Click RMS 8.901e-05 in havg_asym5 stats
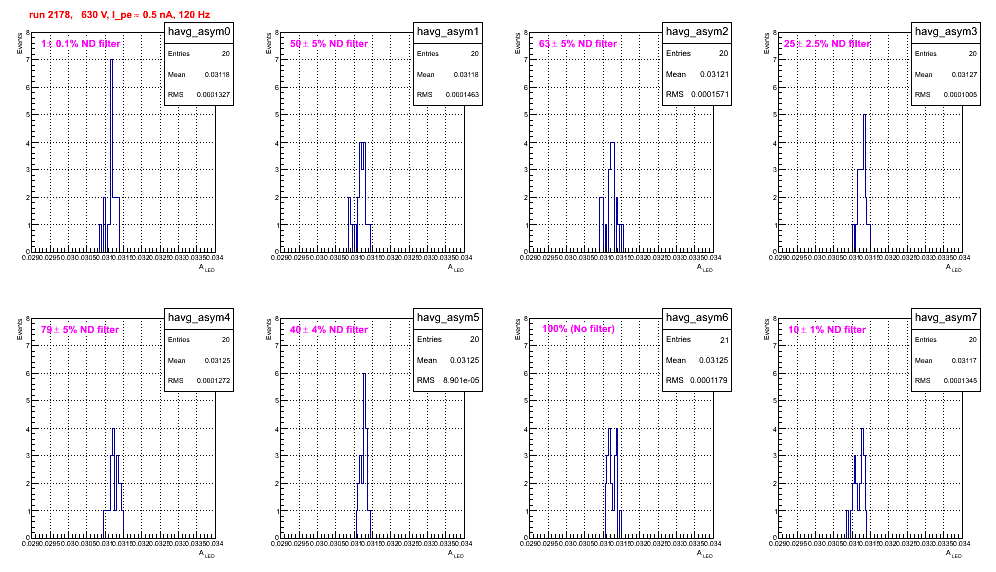996x572 pixels. point(448,380)
